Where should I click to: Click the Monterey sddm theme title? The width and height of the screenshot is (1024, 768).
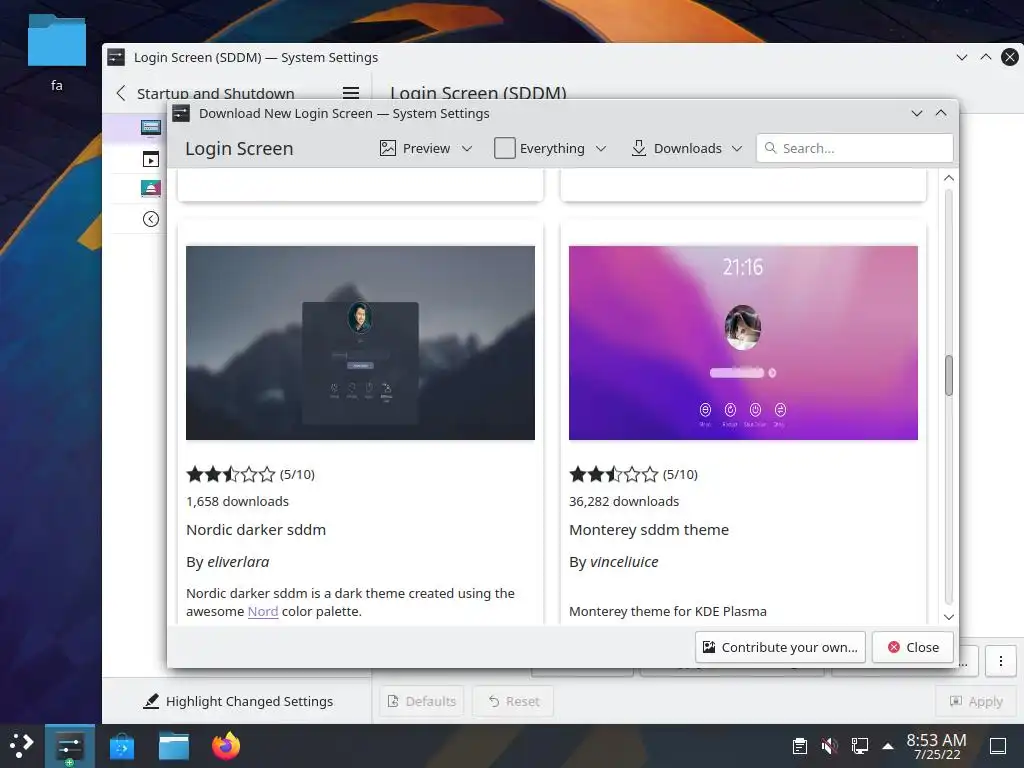(x=648, y=530)
